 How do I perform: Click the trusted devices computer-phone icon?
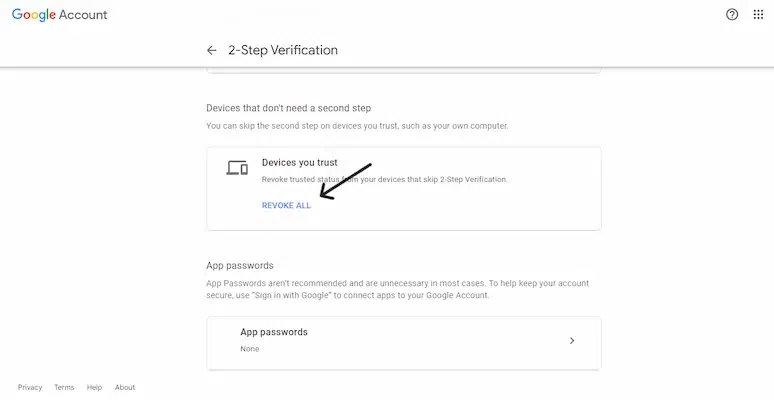237,167
